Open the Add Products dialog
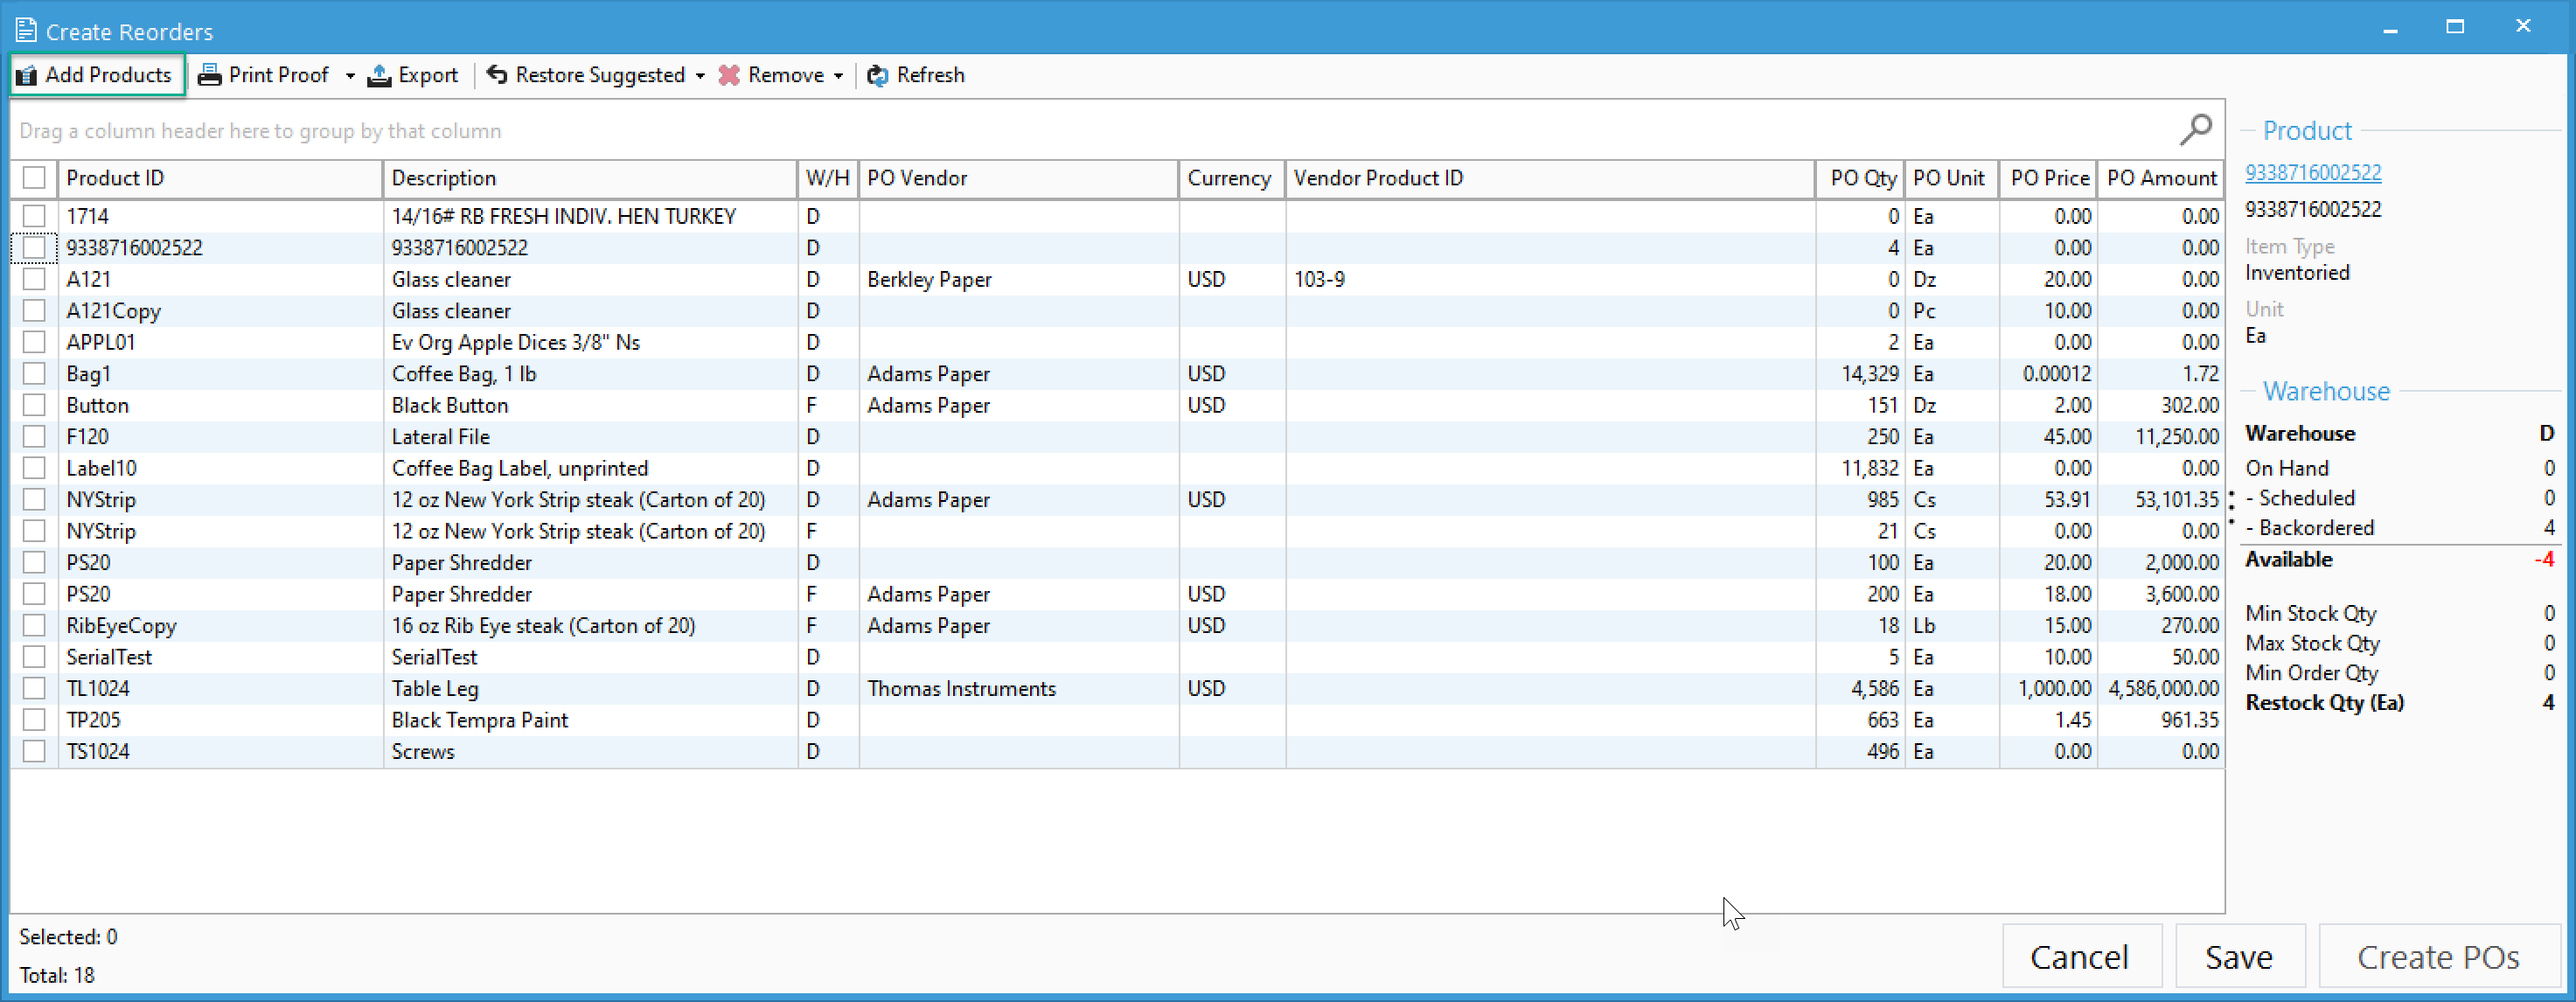2576x1002 pixels. [96, 74]
